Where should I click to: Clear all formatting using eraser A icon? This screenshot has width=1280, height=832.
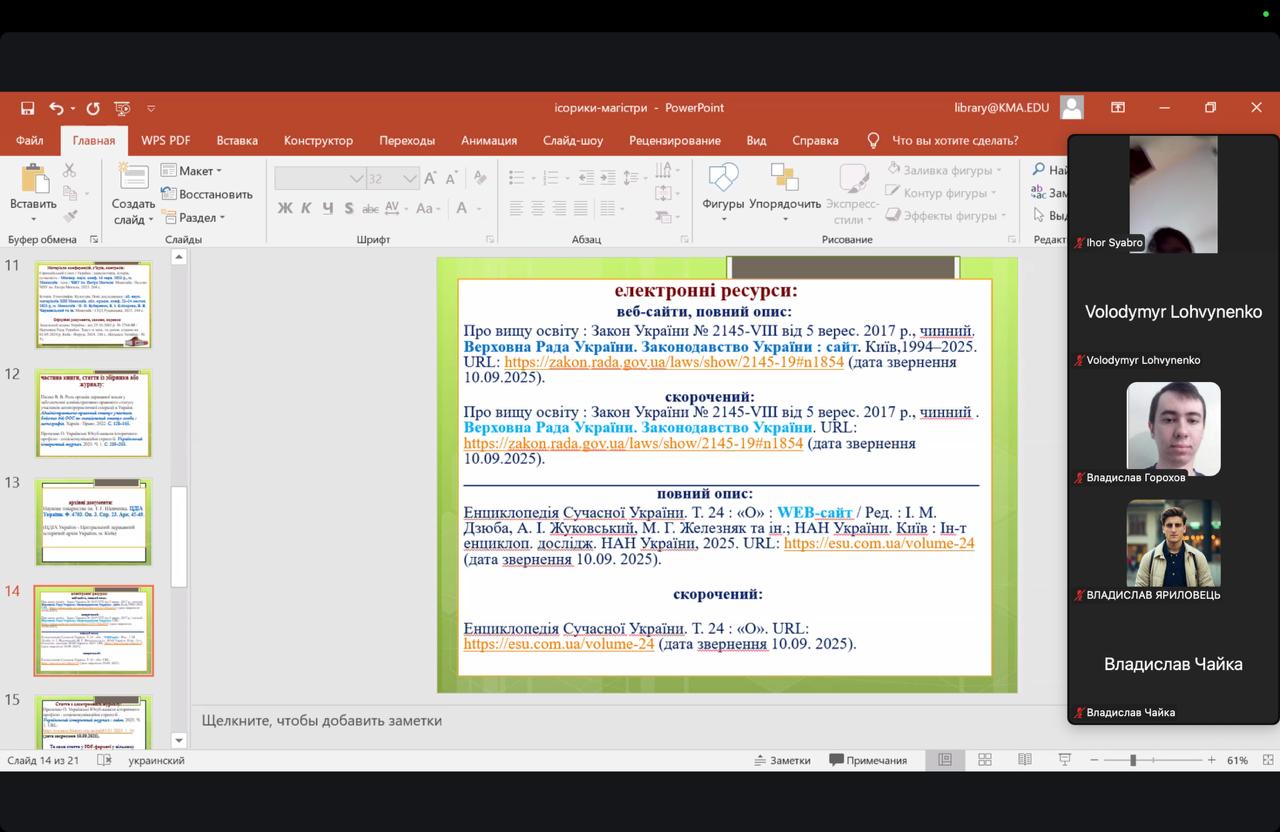click(478, 178)
